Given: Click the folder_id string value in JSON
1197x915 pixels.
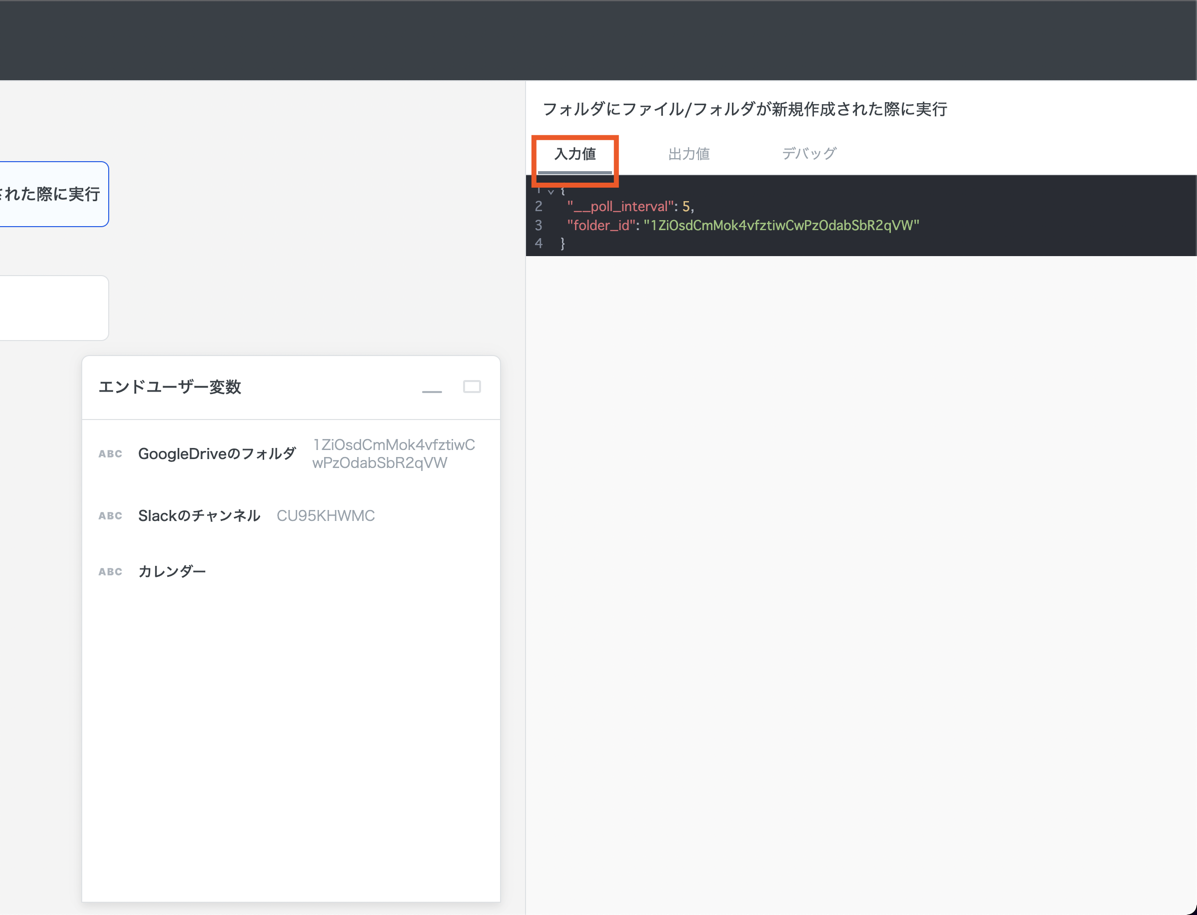Looking at the screenshot, I should (781, 225).
